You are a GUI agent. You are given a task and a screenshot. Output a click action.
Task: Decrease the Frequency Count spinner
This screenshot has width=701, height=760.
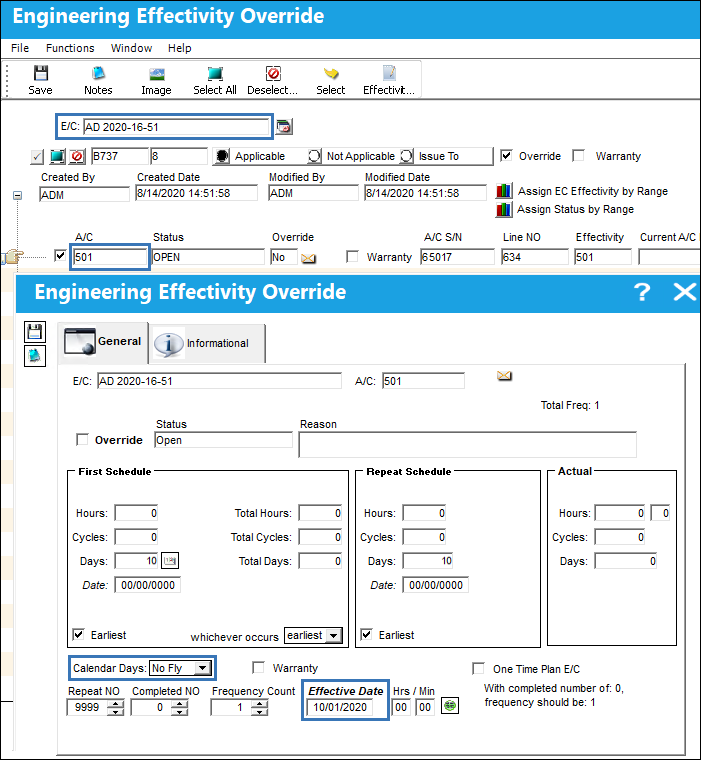259,712
